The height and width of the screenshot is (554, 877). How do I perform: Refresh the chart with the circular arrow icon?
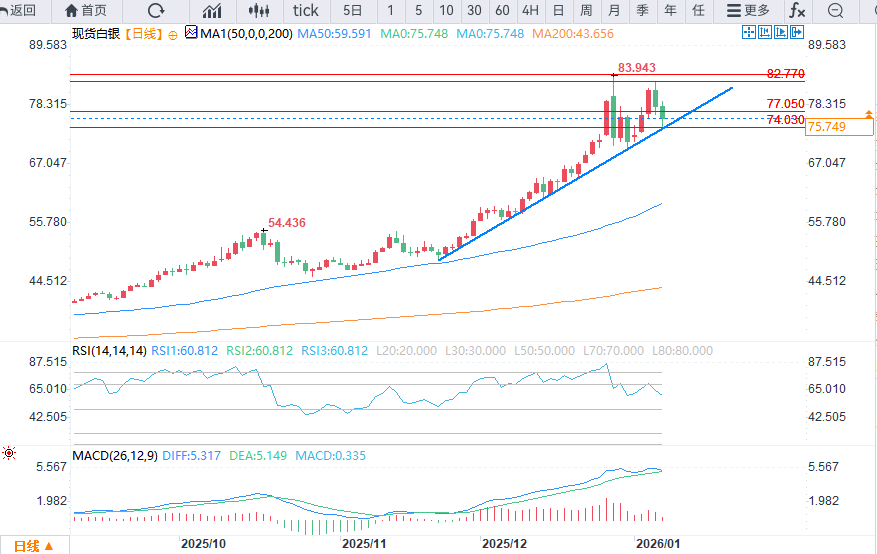pos(156,11)
